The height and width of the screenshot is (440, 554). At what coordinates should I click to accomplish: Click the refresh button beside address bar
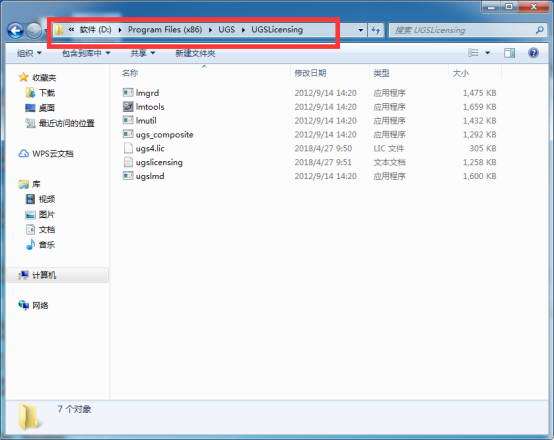coord(376,30)
